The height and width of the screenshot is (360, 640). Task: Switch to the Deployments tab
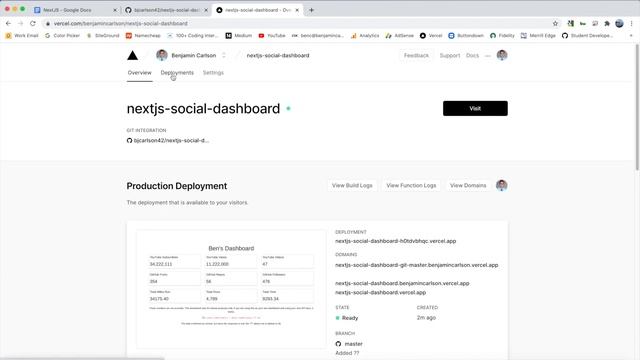[x=177, y=73]
